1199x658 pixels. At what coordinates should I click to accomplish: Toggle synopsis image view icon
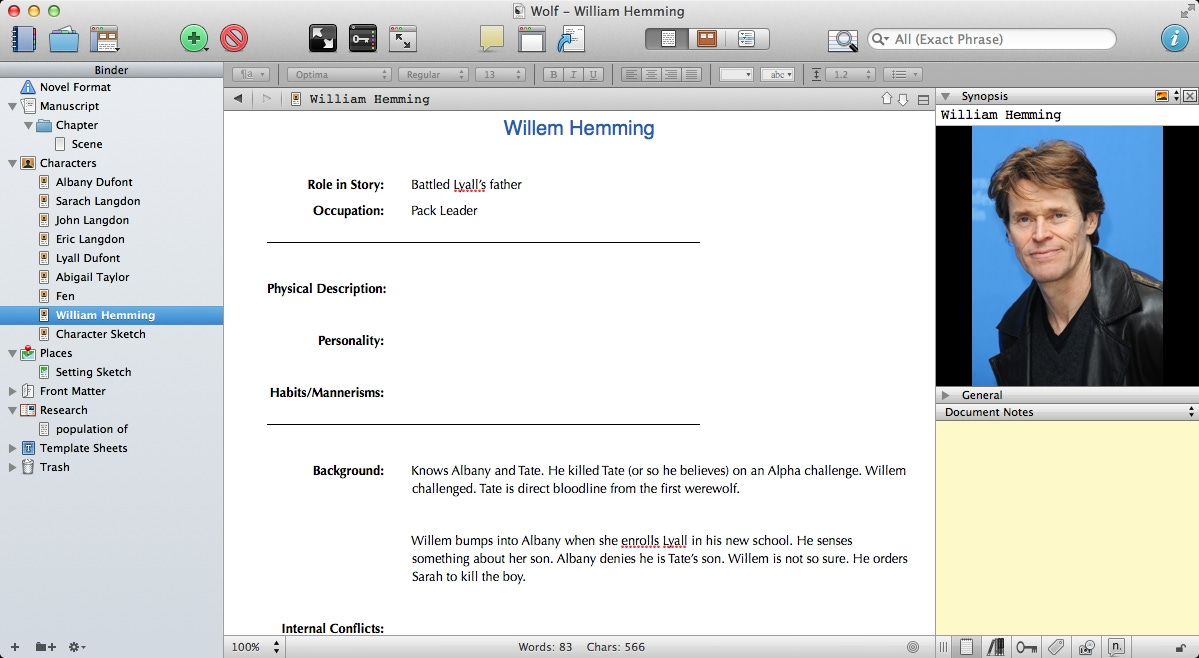pyautogui.click(x=1162, y=96)
